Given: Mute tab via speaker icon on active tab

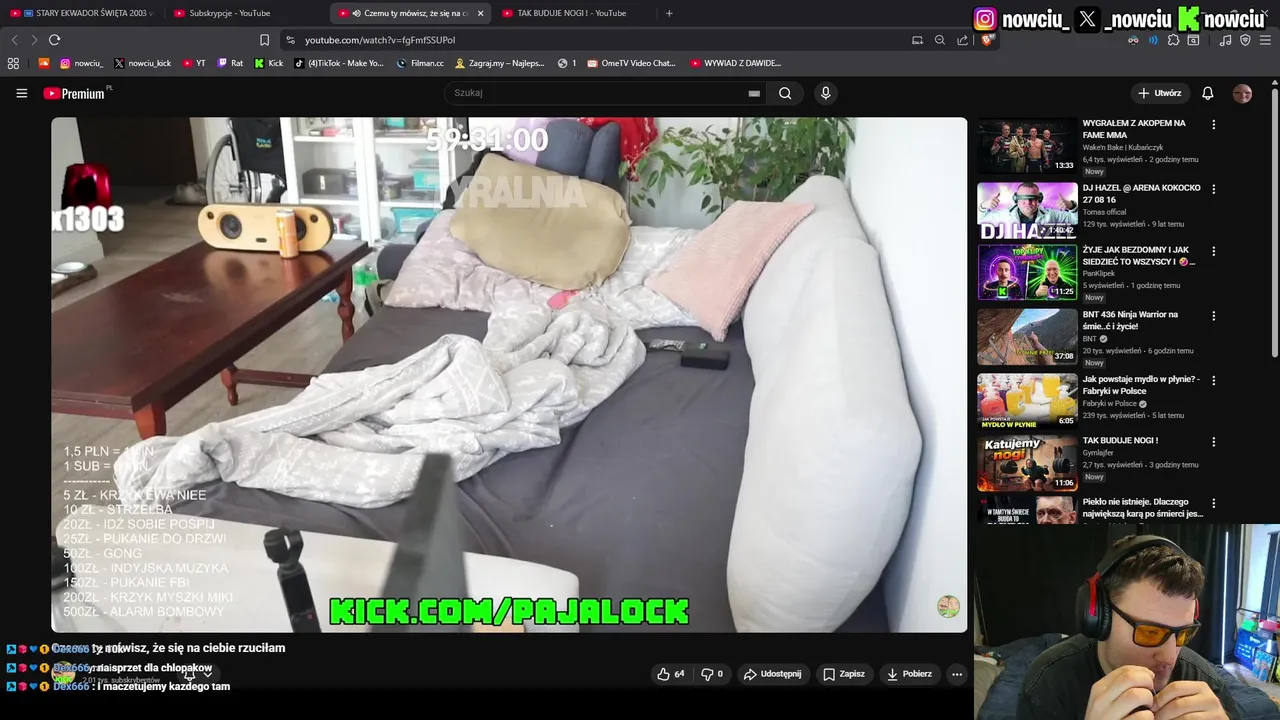Looking at the screenshot, I should [357, 13].
